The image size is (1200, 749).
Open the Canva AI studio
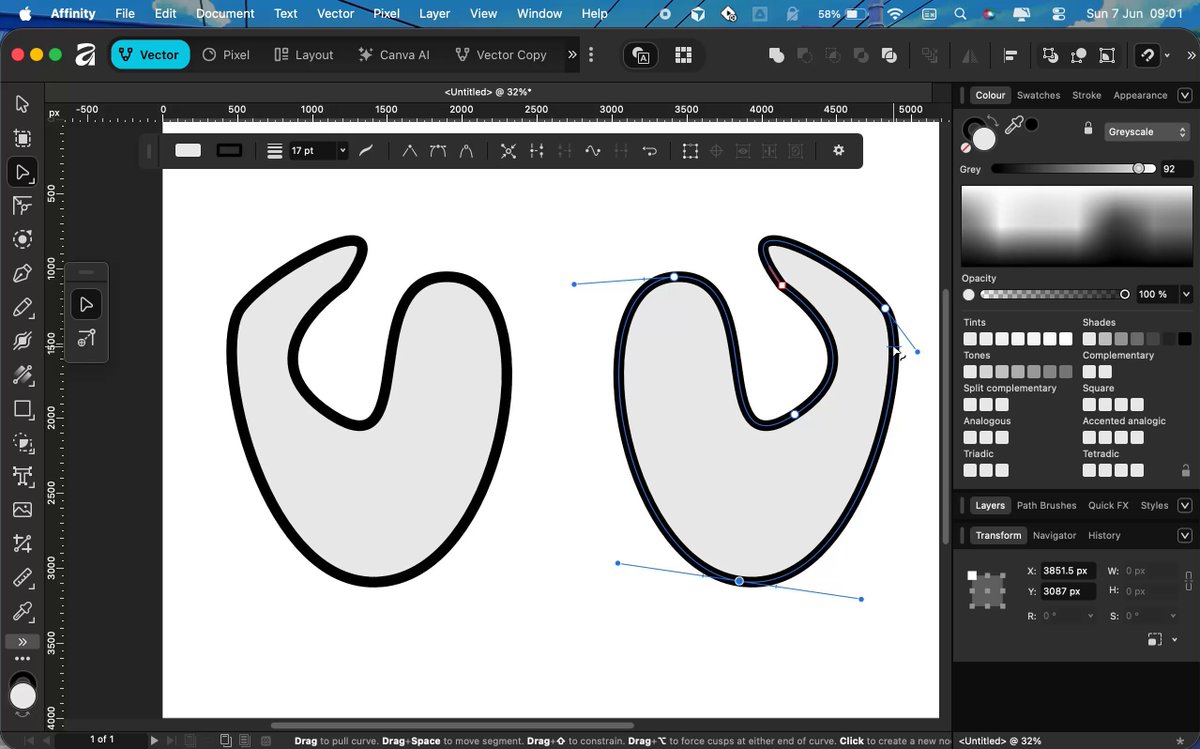tap(394, 55)
